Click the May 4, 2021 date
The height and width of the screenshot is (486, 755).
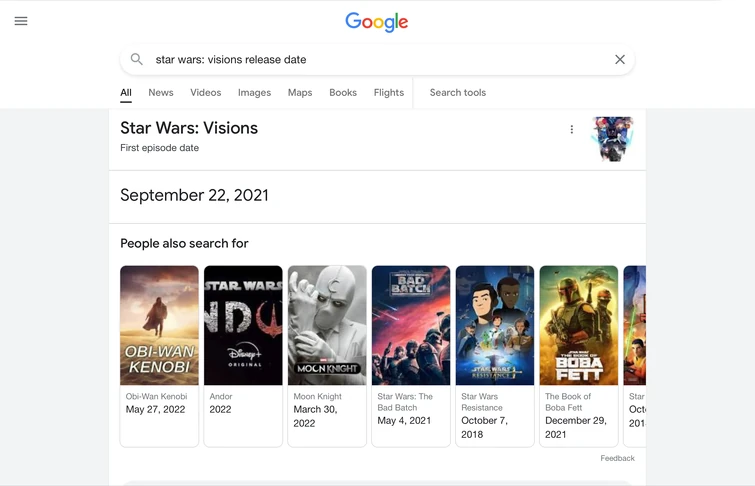(x=404, y=420)
